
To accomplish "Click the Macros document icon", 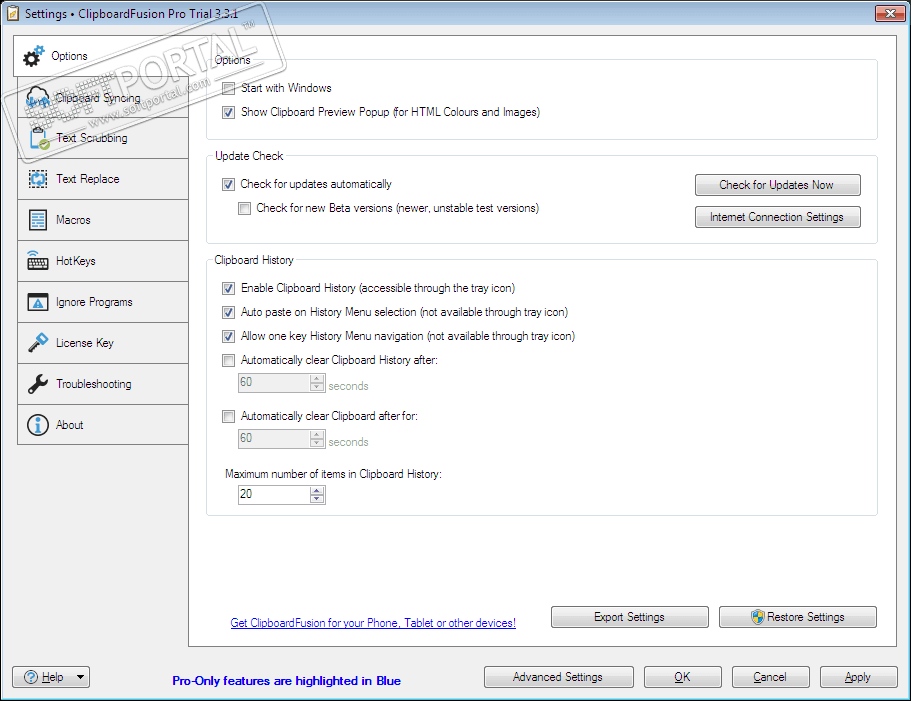I will 38,220.
